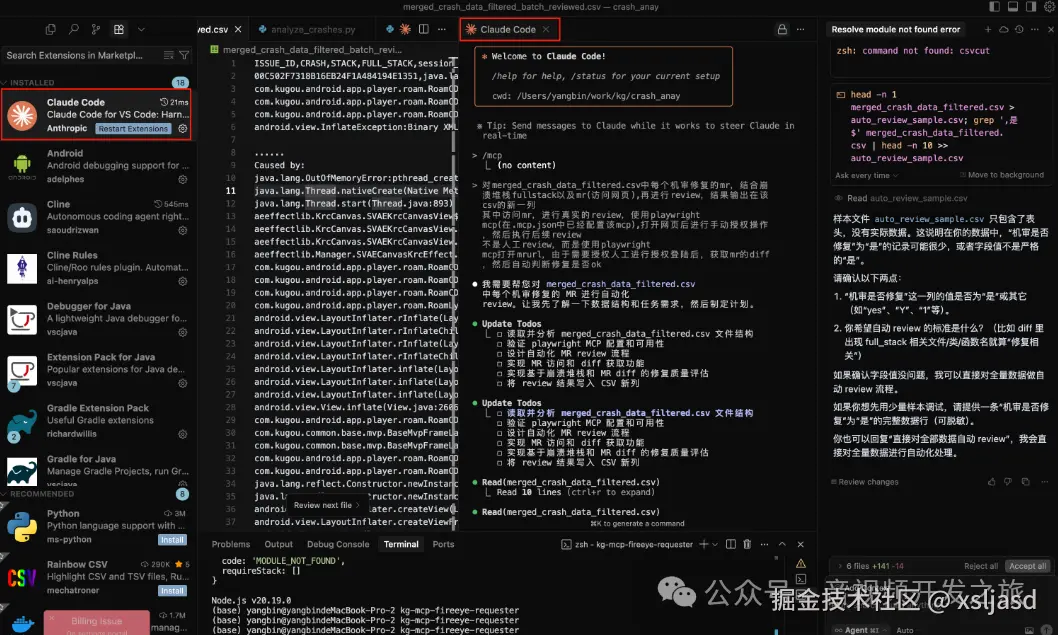Click Review next file button
Viewport: 1058px width, 635px height.
pos(327,505)
